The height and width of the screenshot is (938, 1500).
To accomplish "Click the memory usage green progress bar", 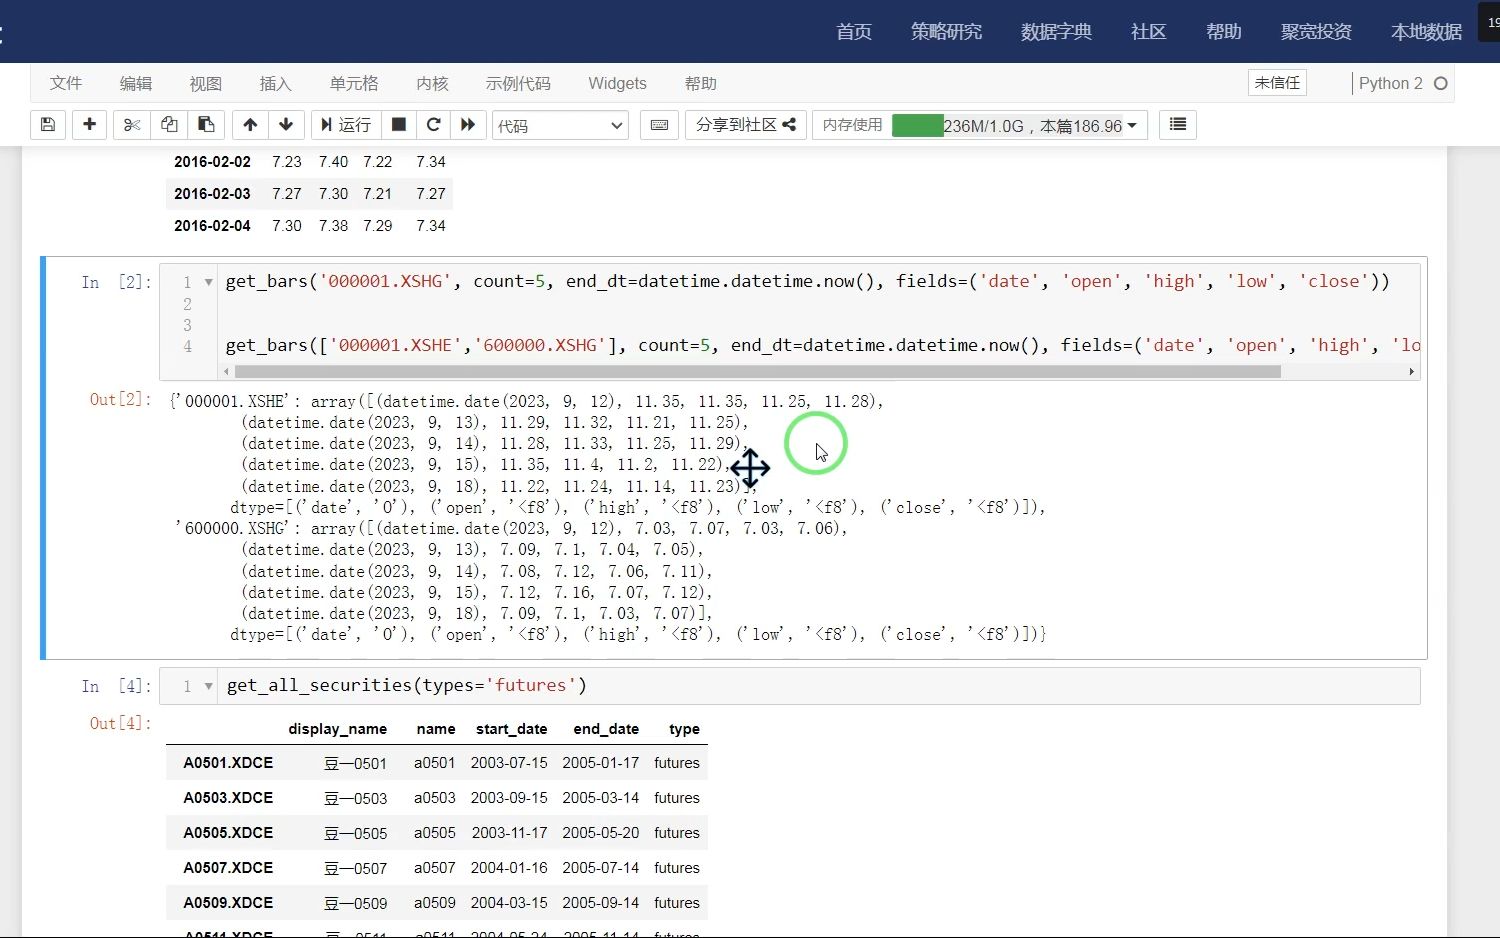I will click(917, 125).
